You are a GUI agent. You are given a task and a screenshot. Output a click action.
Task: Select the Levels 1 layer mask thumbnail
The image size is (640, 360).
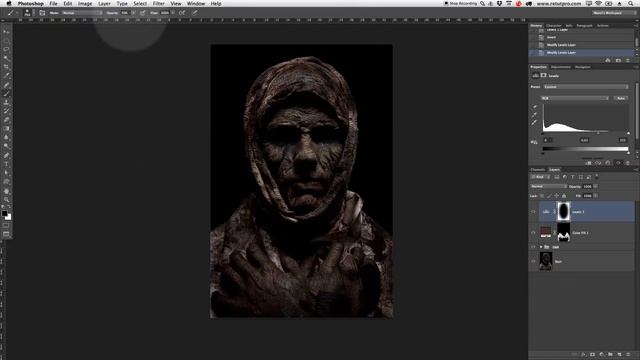pos(564,211)
